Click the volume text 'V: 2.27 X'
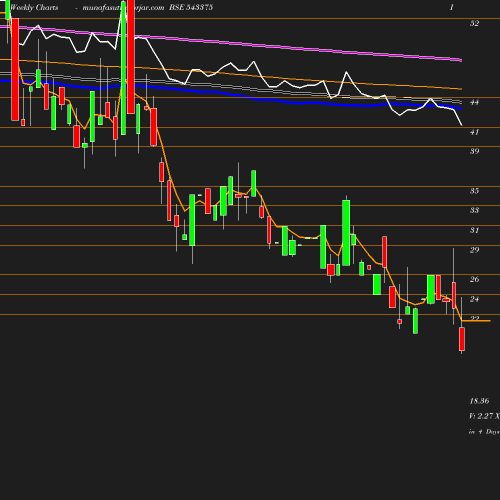The width and height of the screenshot is (500, 500). point(484,416)
